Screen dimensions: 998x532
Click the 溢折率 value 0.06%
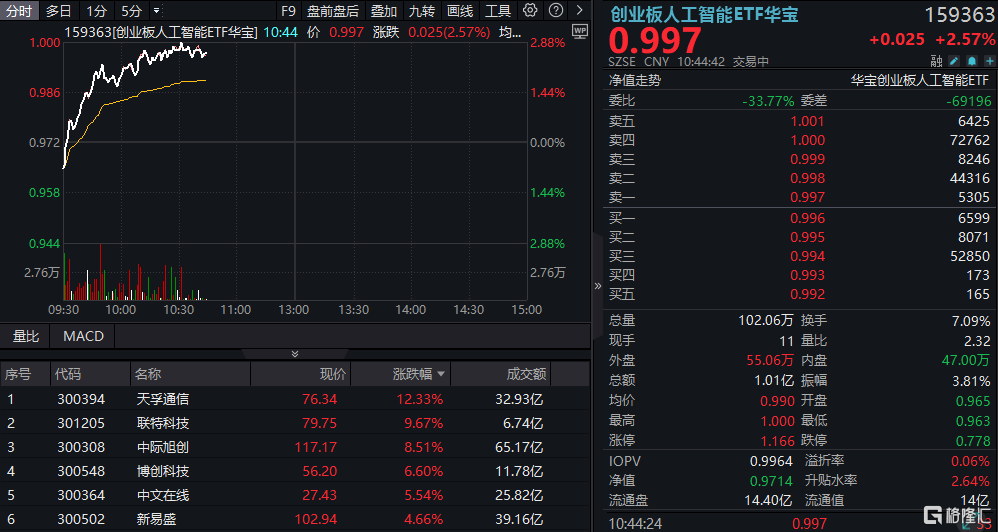pos(969,461)
